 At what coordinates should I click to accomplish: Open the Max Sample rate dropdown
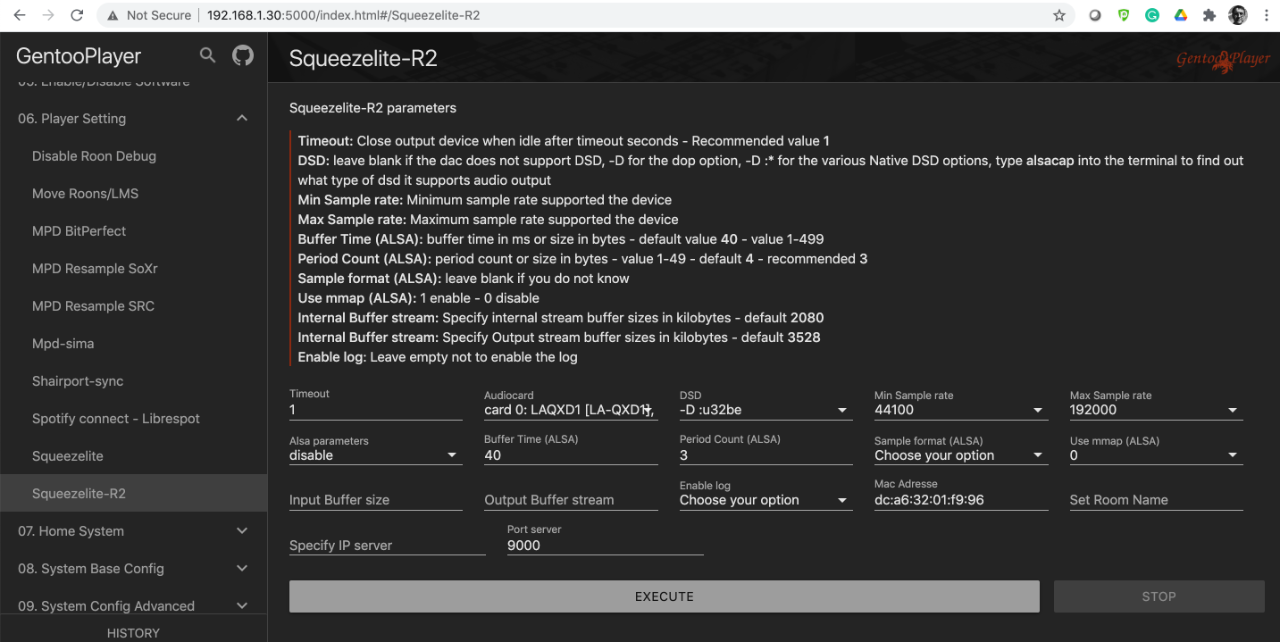tap(1156, 409)
